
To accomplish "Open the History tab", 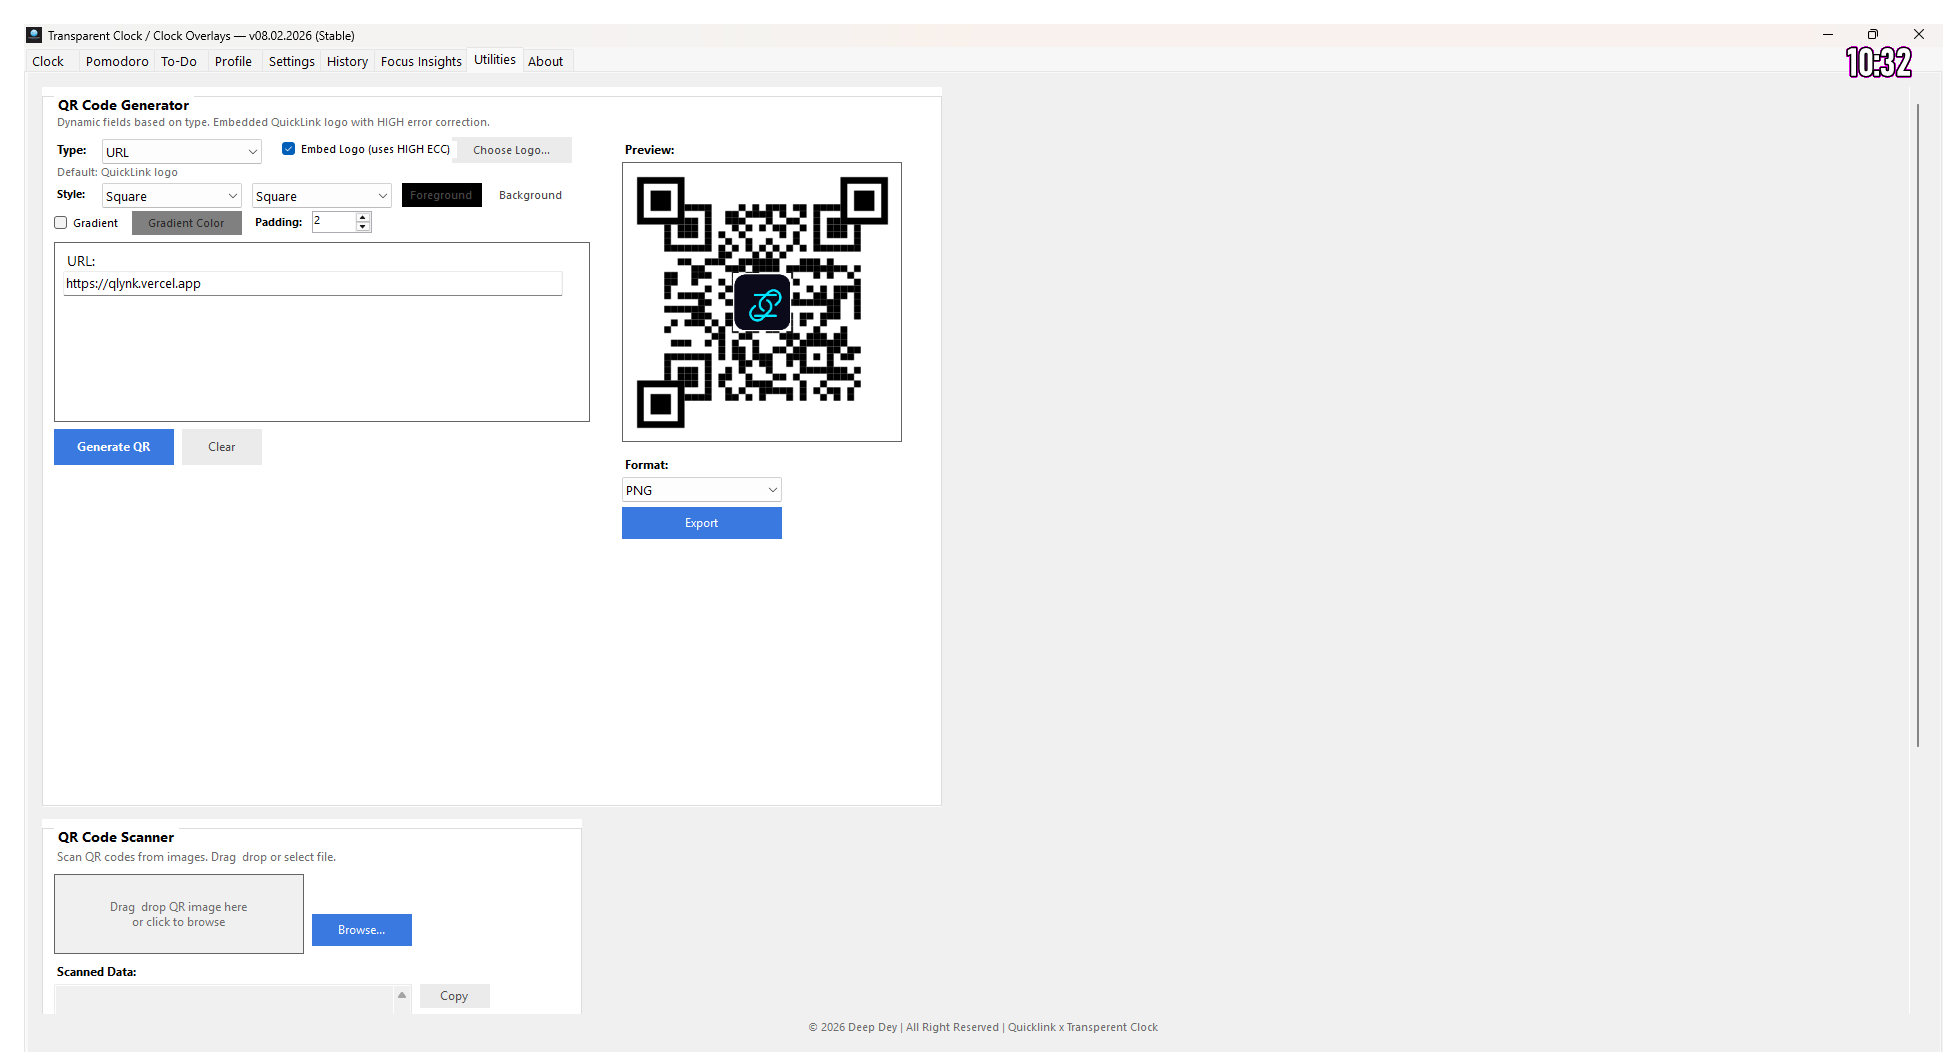I will (347, 61).
